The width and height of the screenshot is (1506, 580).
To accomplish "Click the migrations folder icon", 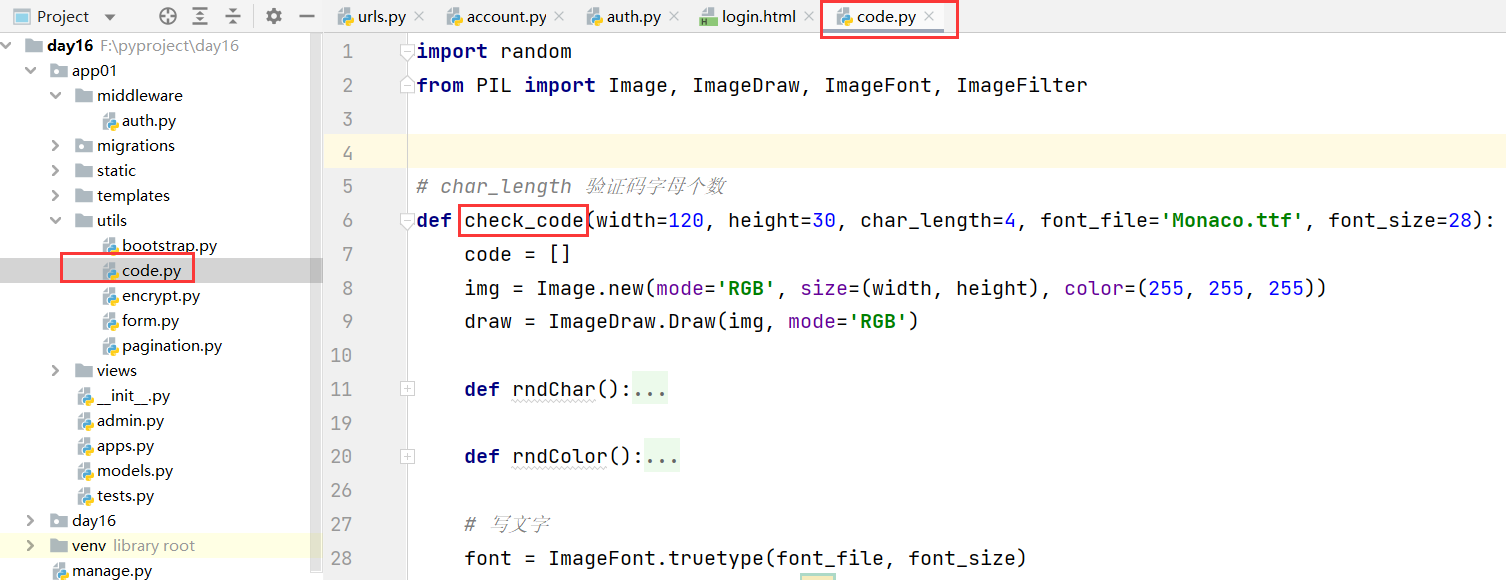I will coord(83,146).
